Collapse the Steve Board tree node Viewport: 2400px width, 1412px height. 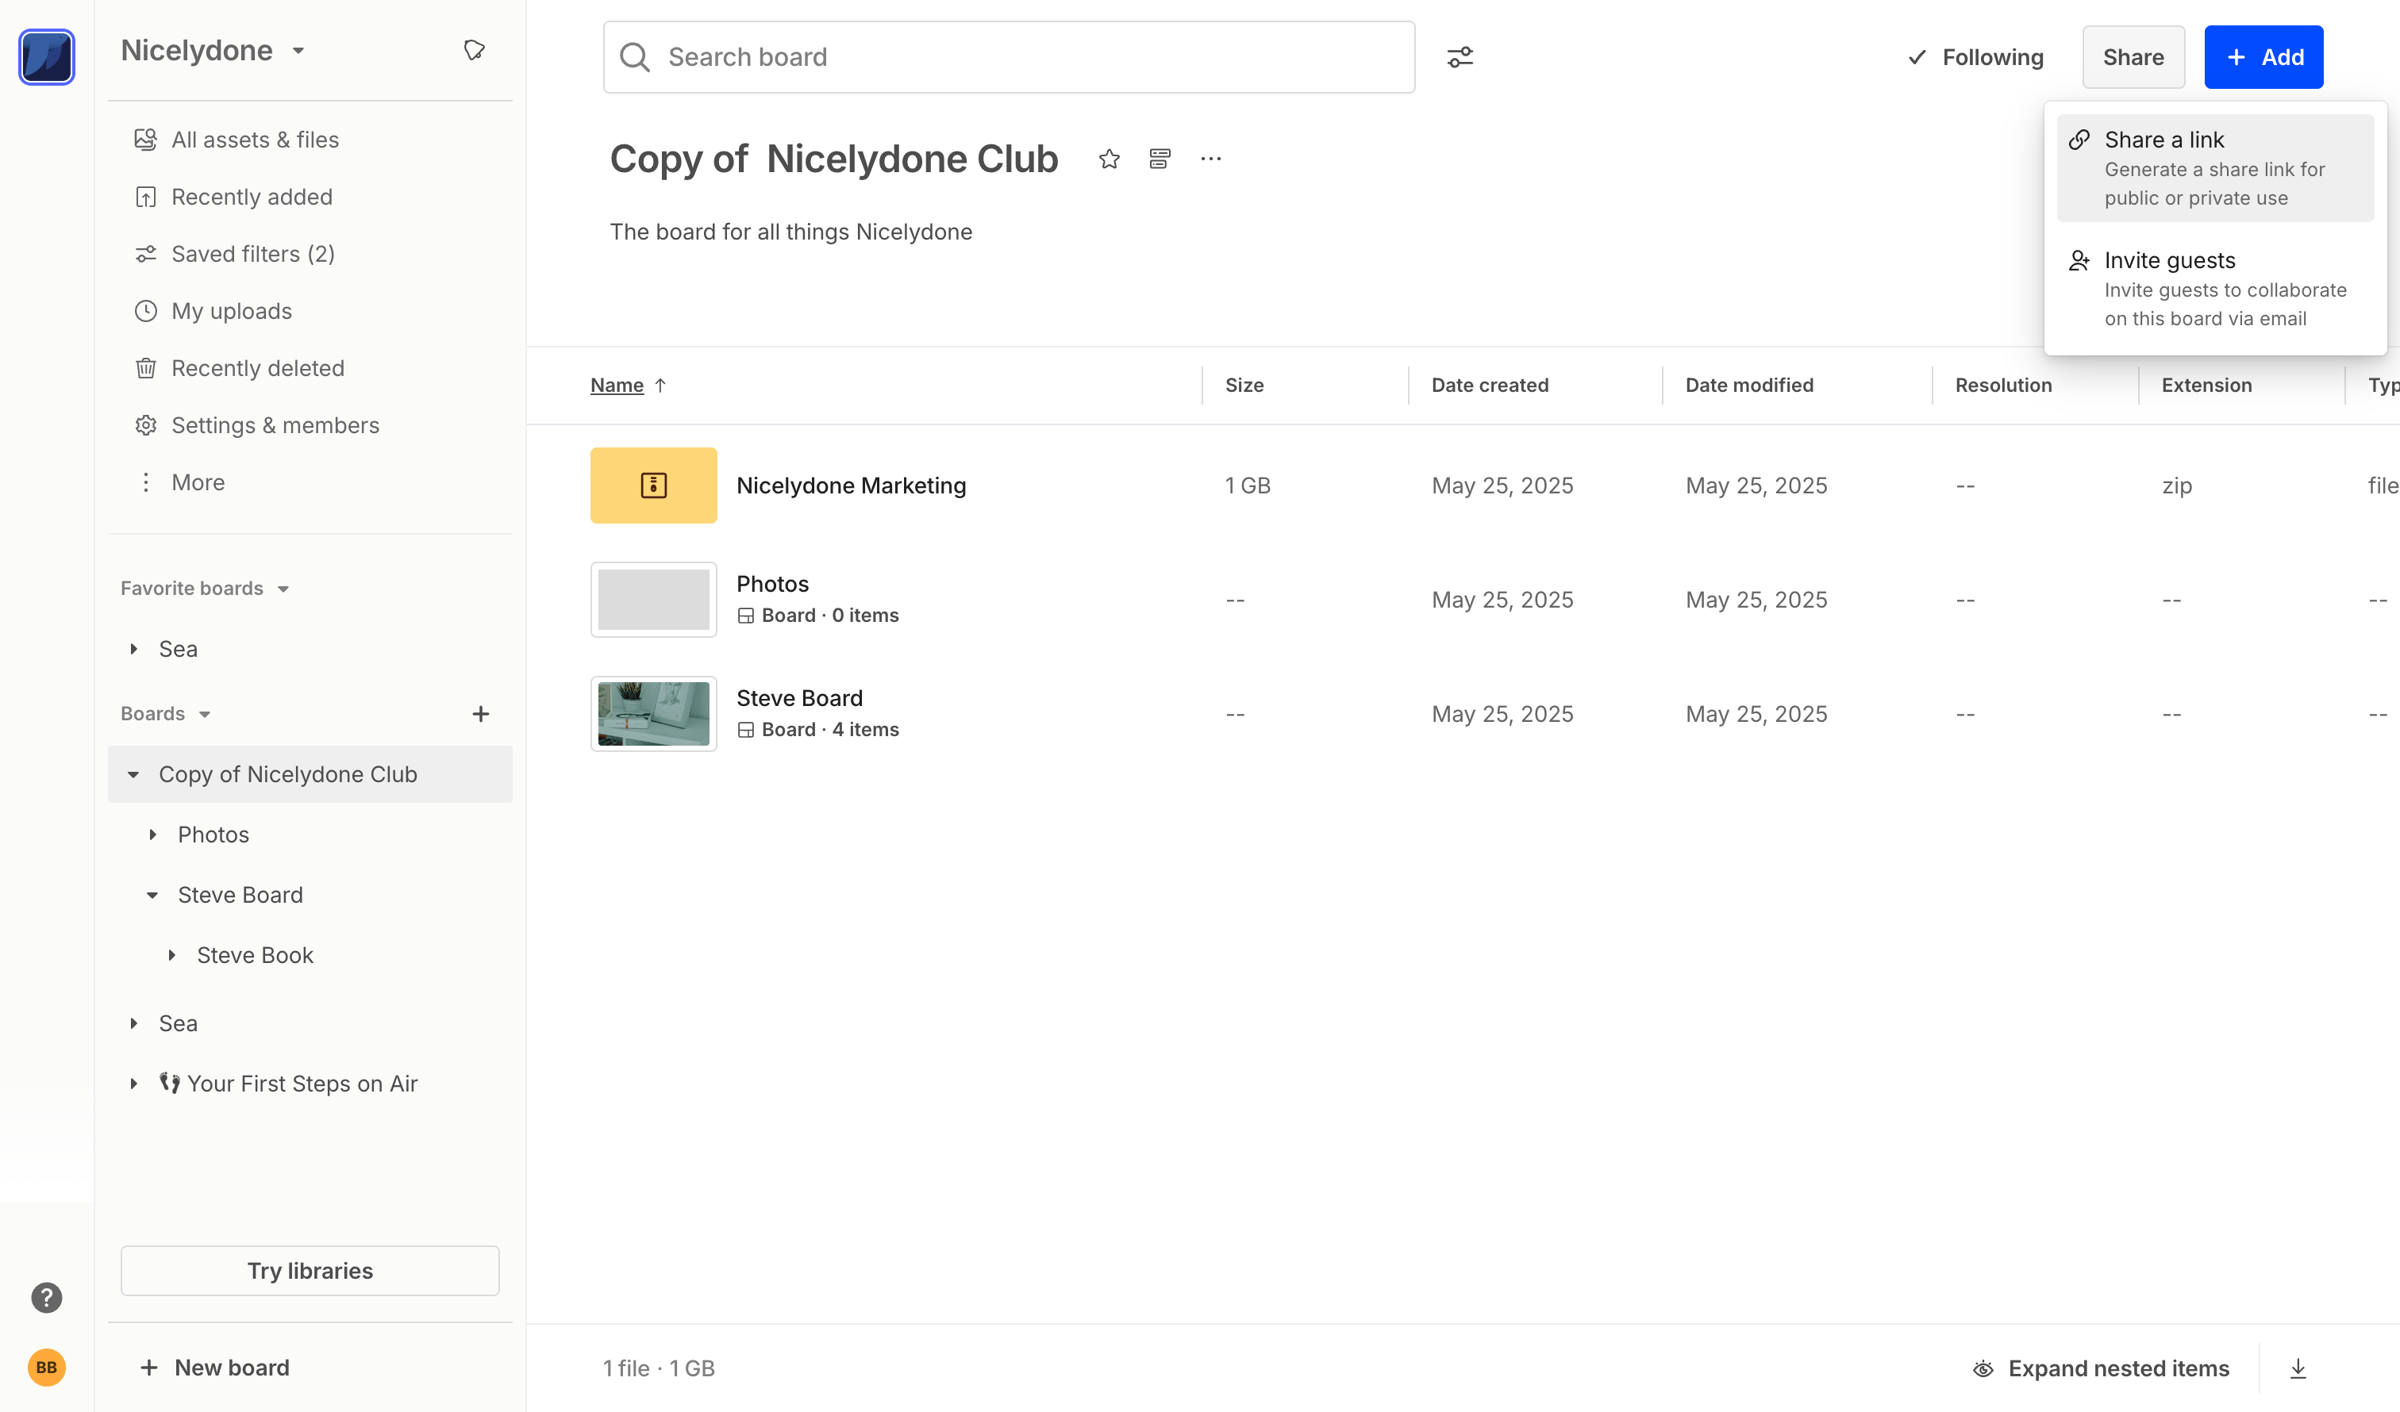(153, 895)
